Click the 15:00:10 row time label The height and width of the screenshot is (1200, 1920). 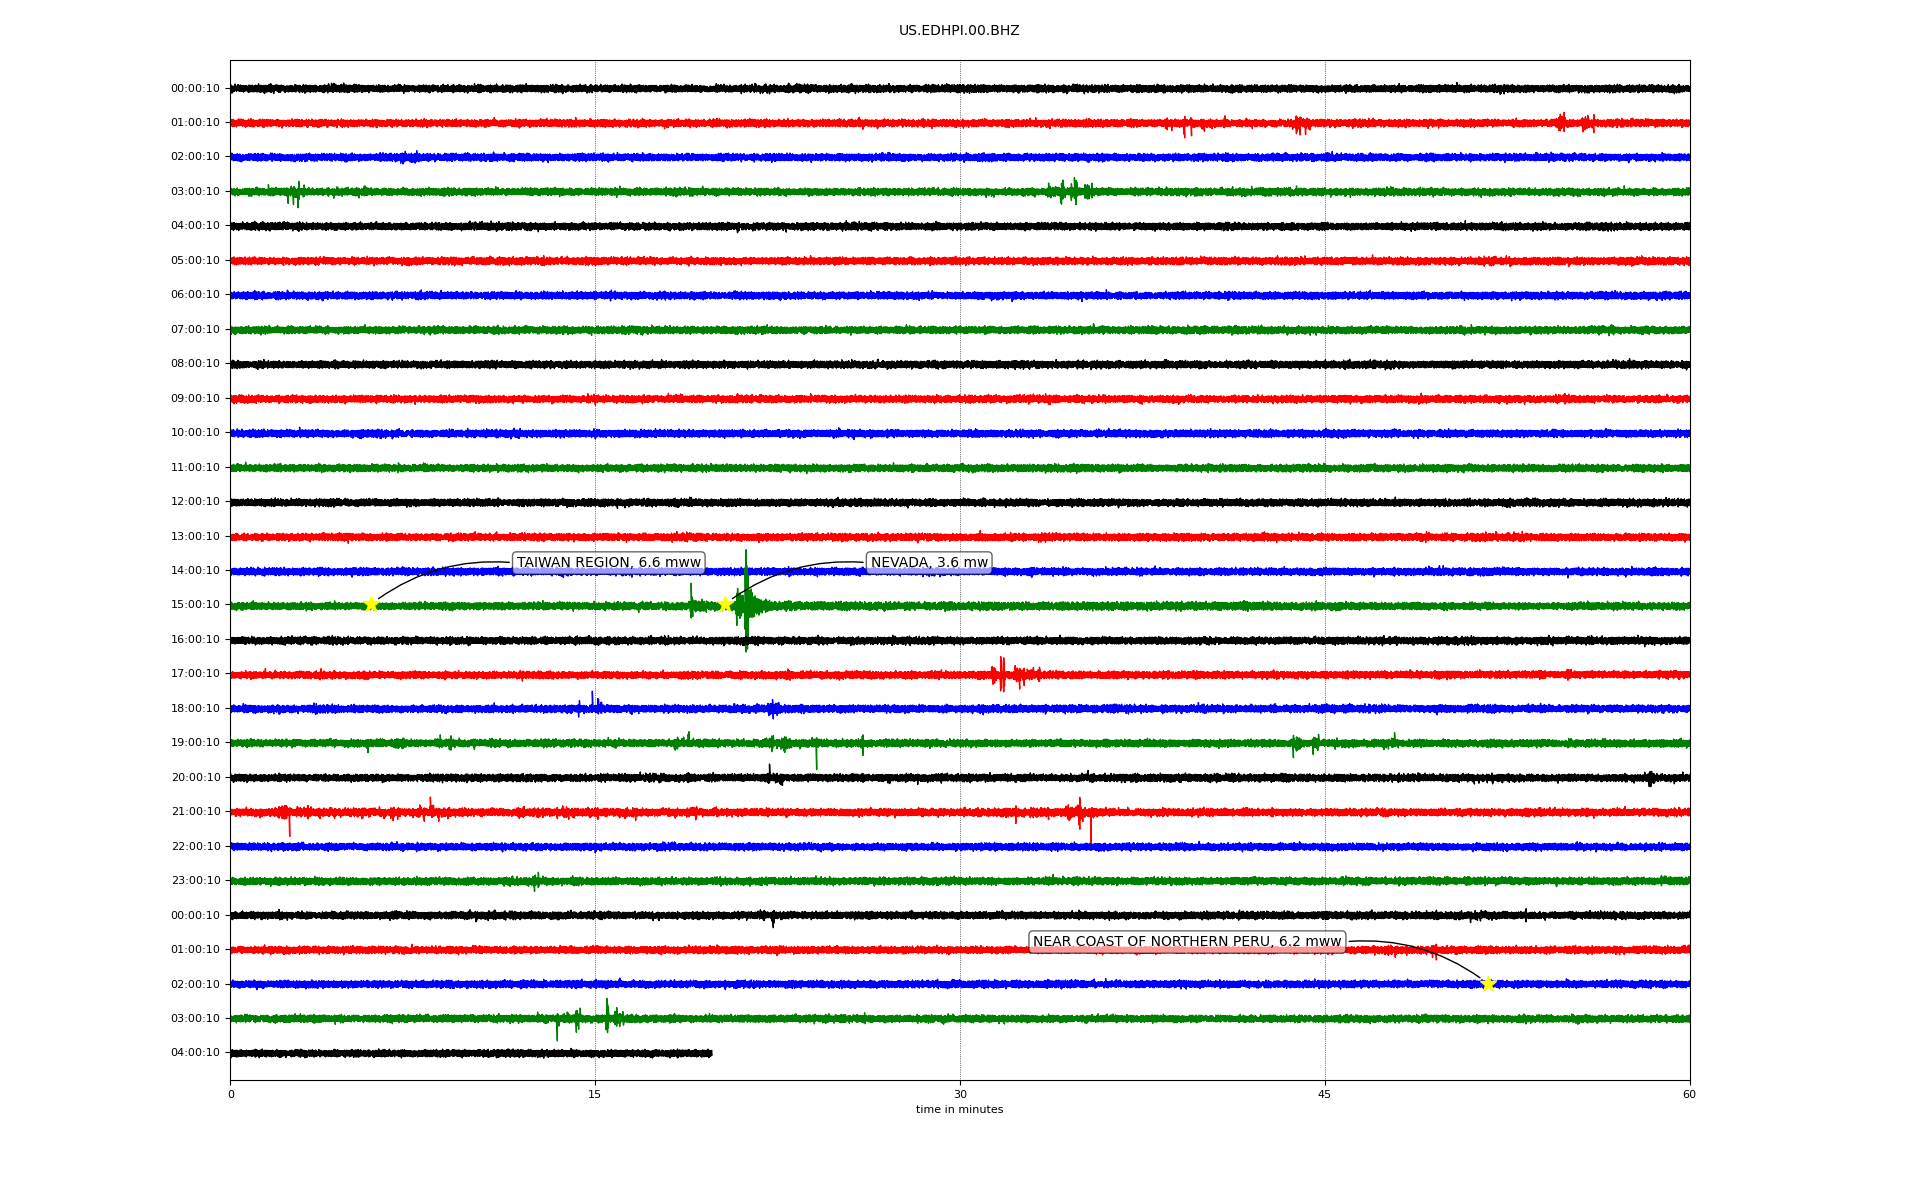click(x=195, y=605)
